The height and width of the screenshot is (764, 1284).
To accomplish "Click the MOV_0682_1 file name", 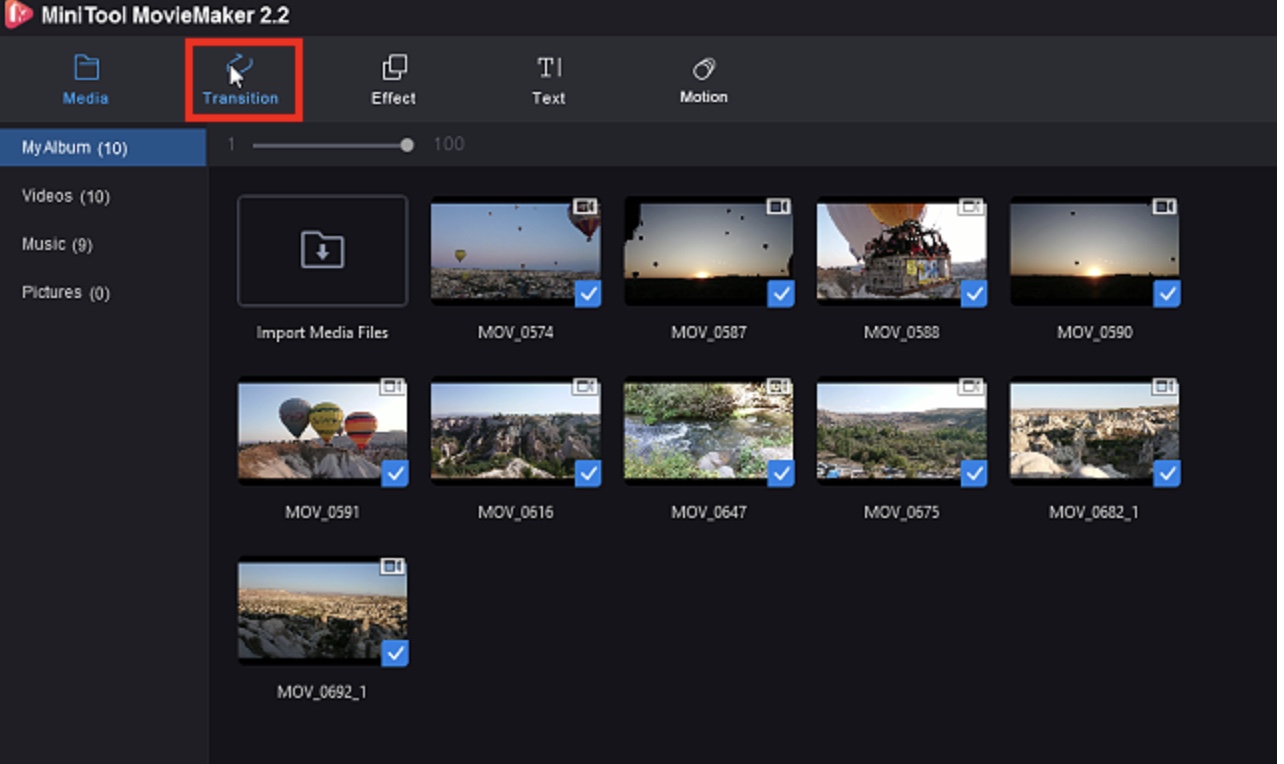I will pyautogui.click(x=1094, y=512).
